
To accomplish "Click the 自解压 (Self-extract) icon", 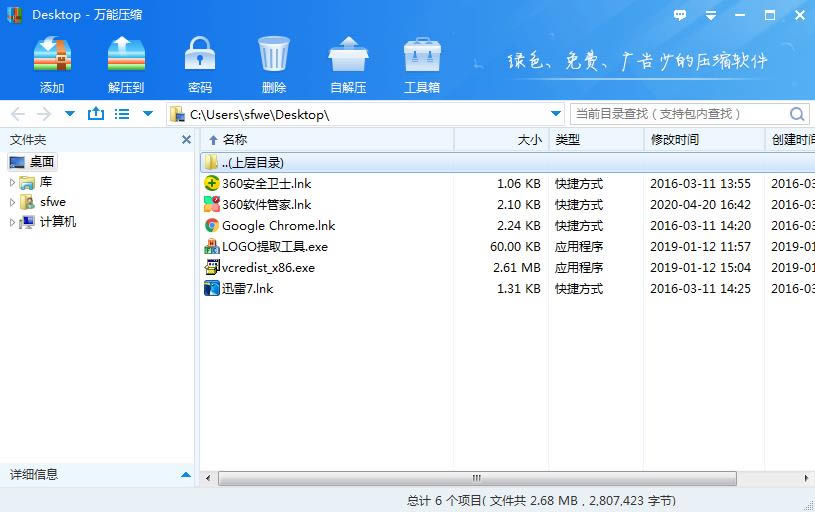I will [x=348, y=54].
